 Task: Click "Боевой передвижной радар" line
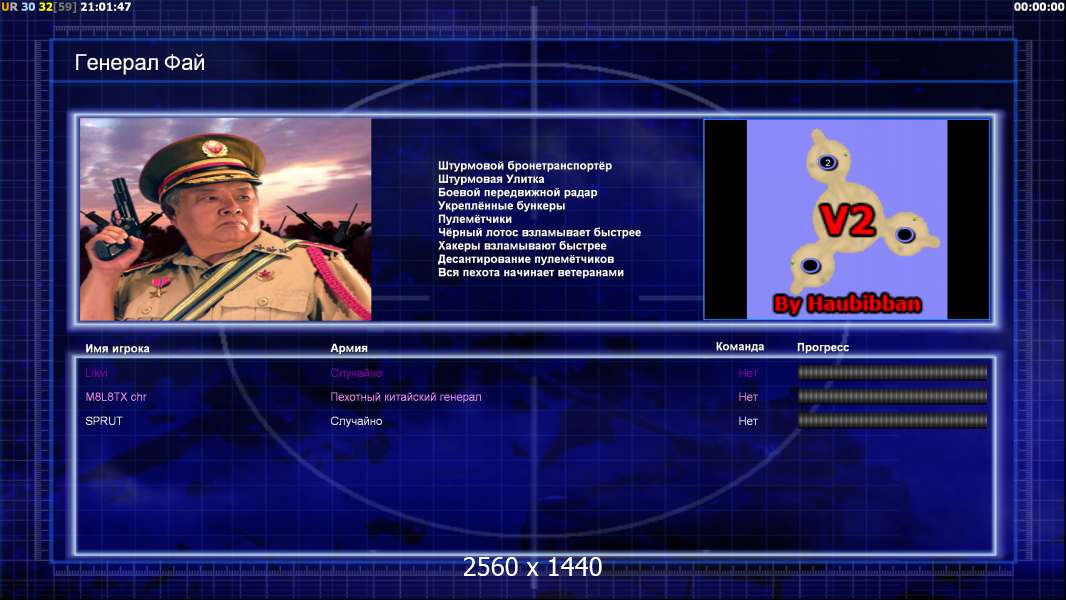click(517, 192)
